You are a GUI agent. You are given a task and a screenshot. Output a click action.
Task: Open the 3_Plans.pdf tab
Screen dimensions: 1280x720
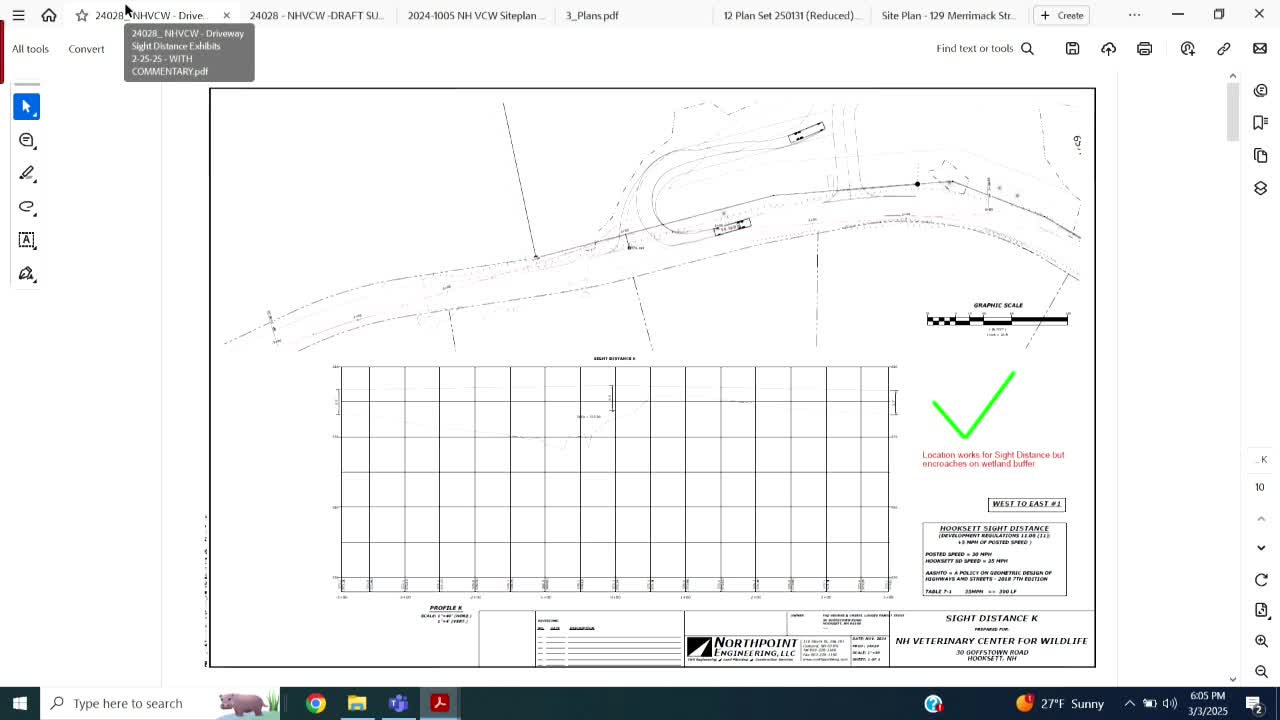tap(592, 15)
